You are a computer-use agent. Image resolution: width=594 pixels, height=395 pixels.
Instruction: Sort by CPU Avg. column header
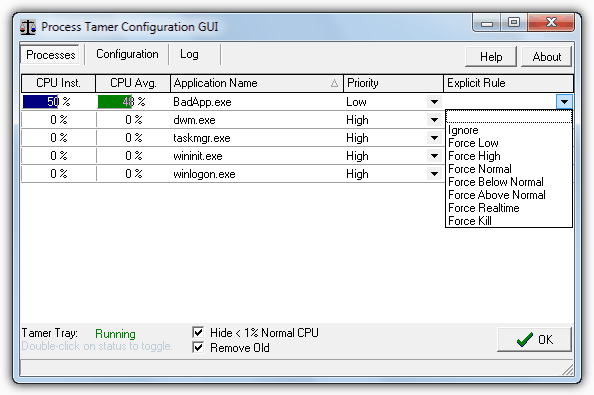coord(133,83)
